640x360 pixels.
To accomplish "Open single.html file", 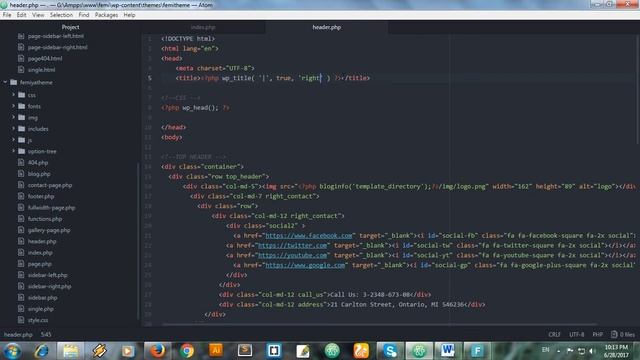I will 41,70.
